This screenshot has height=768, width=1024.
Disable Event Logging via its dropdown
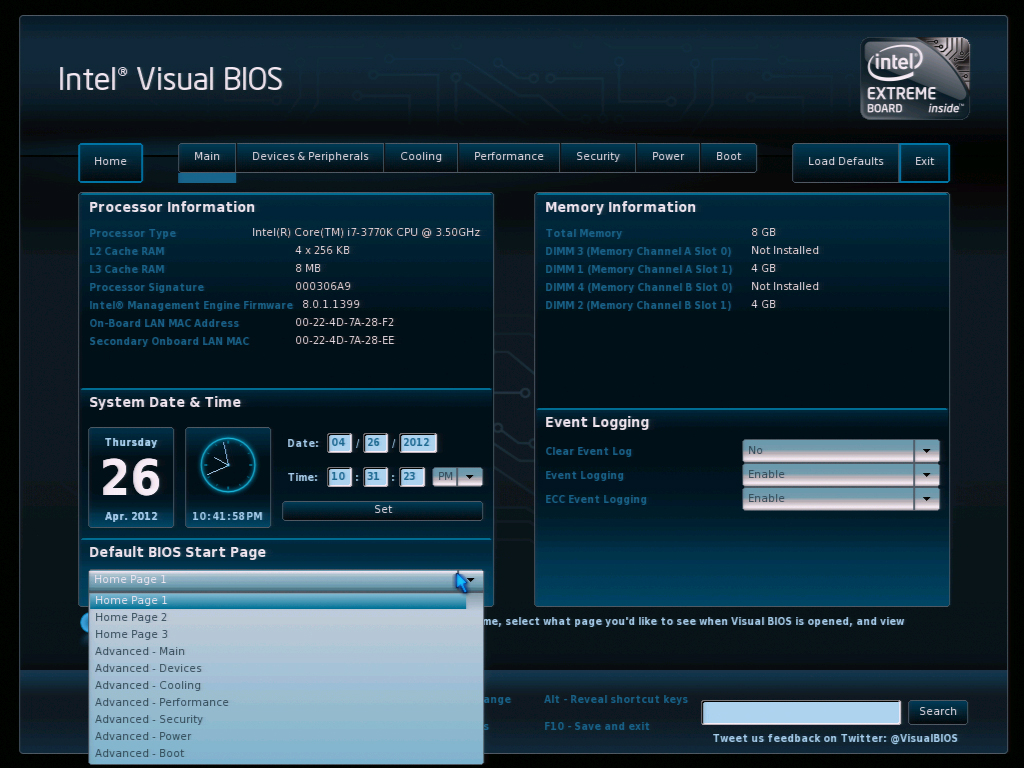tap(926, 474)
